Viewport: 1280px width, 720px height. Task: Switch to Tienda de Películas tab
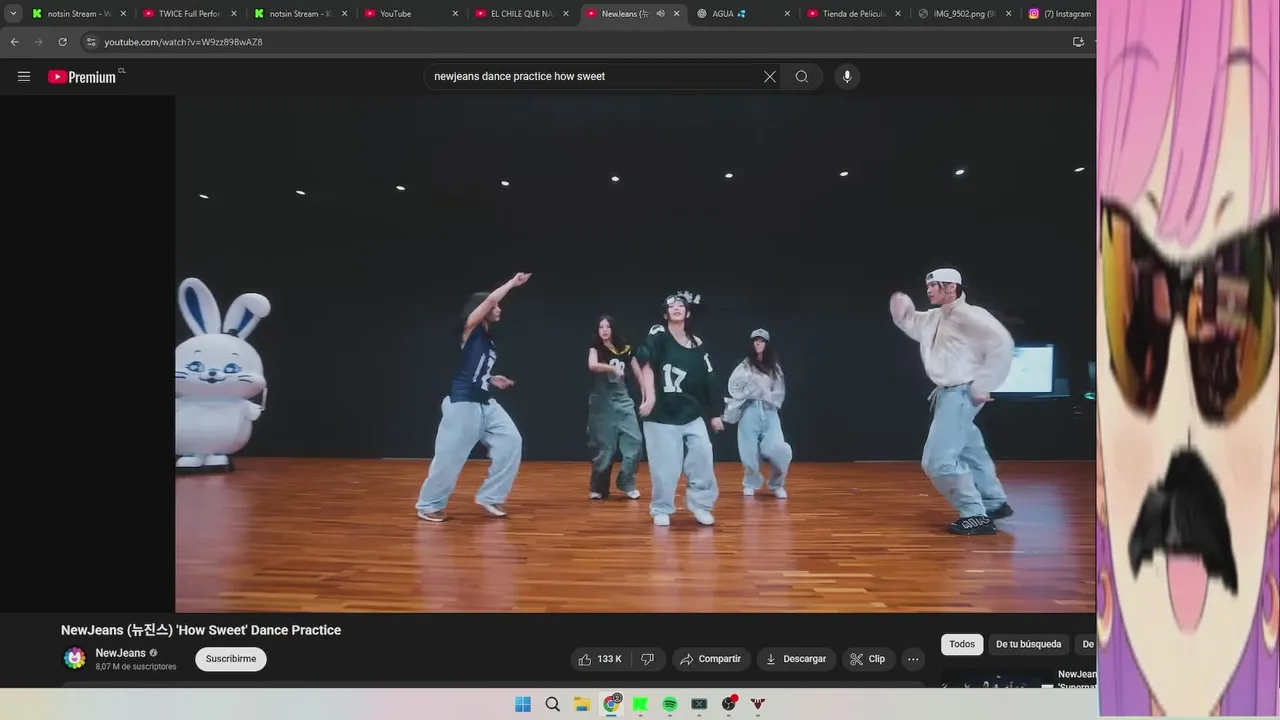coord(853,14)
